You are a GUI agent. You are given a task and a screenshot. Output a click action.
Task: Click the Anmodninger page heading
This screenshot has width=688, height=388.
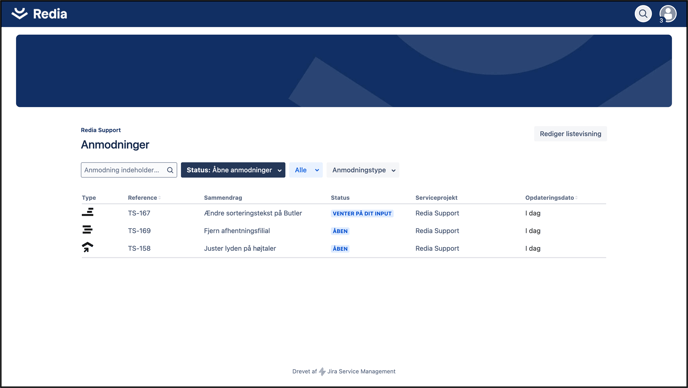click(115, 144)
